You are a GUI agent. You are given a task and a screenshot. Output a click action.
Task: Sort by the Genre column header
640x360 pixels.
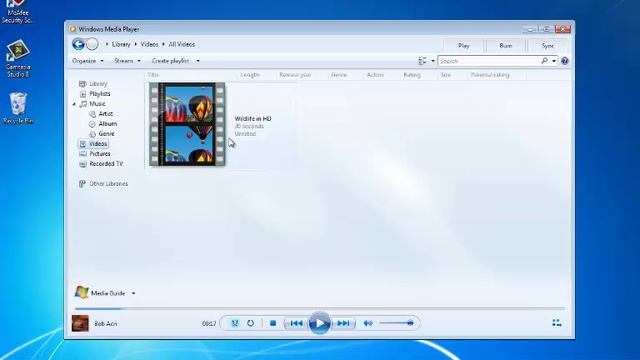coord(339,75)
